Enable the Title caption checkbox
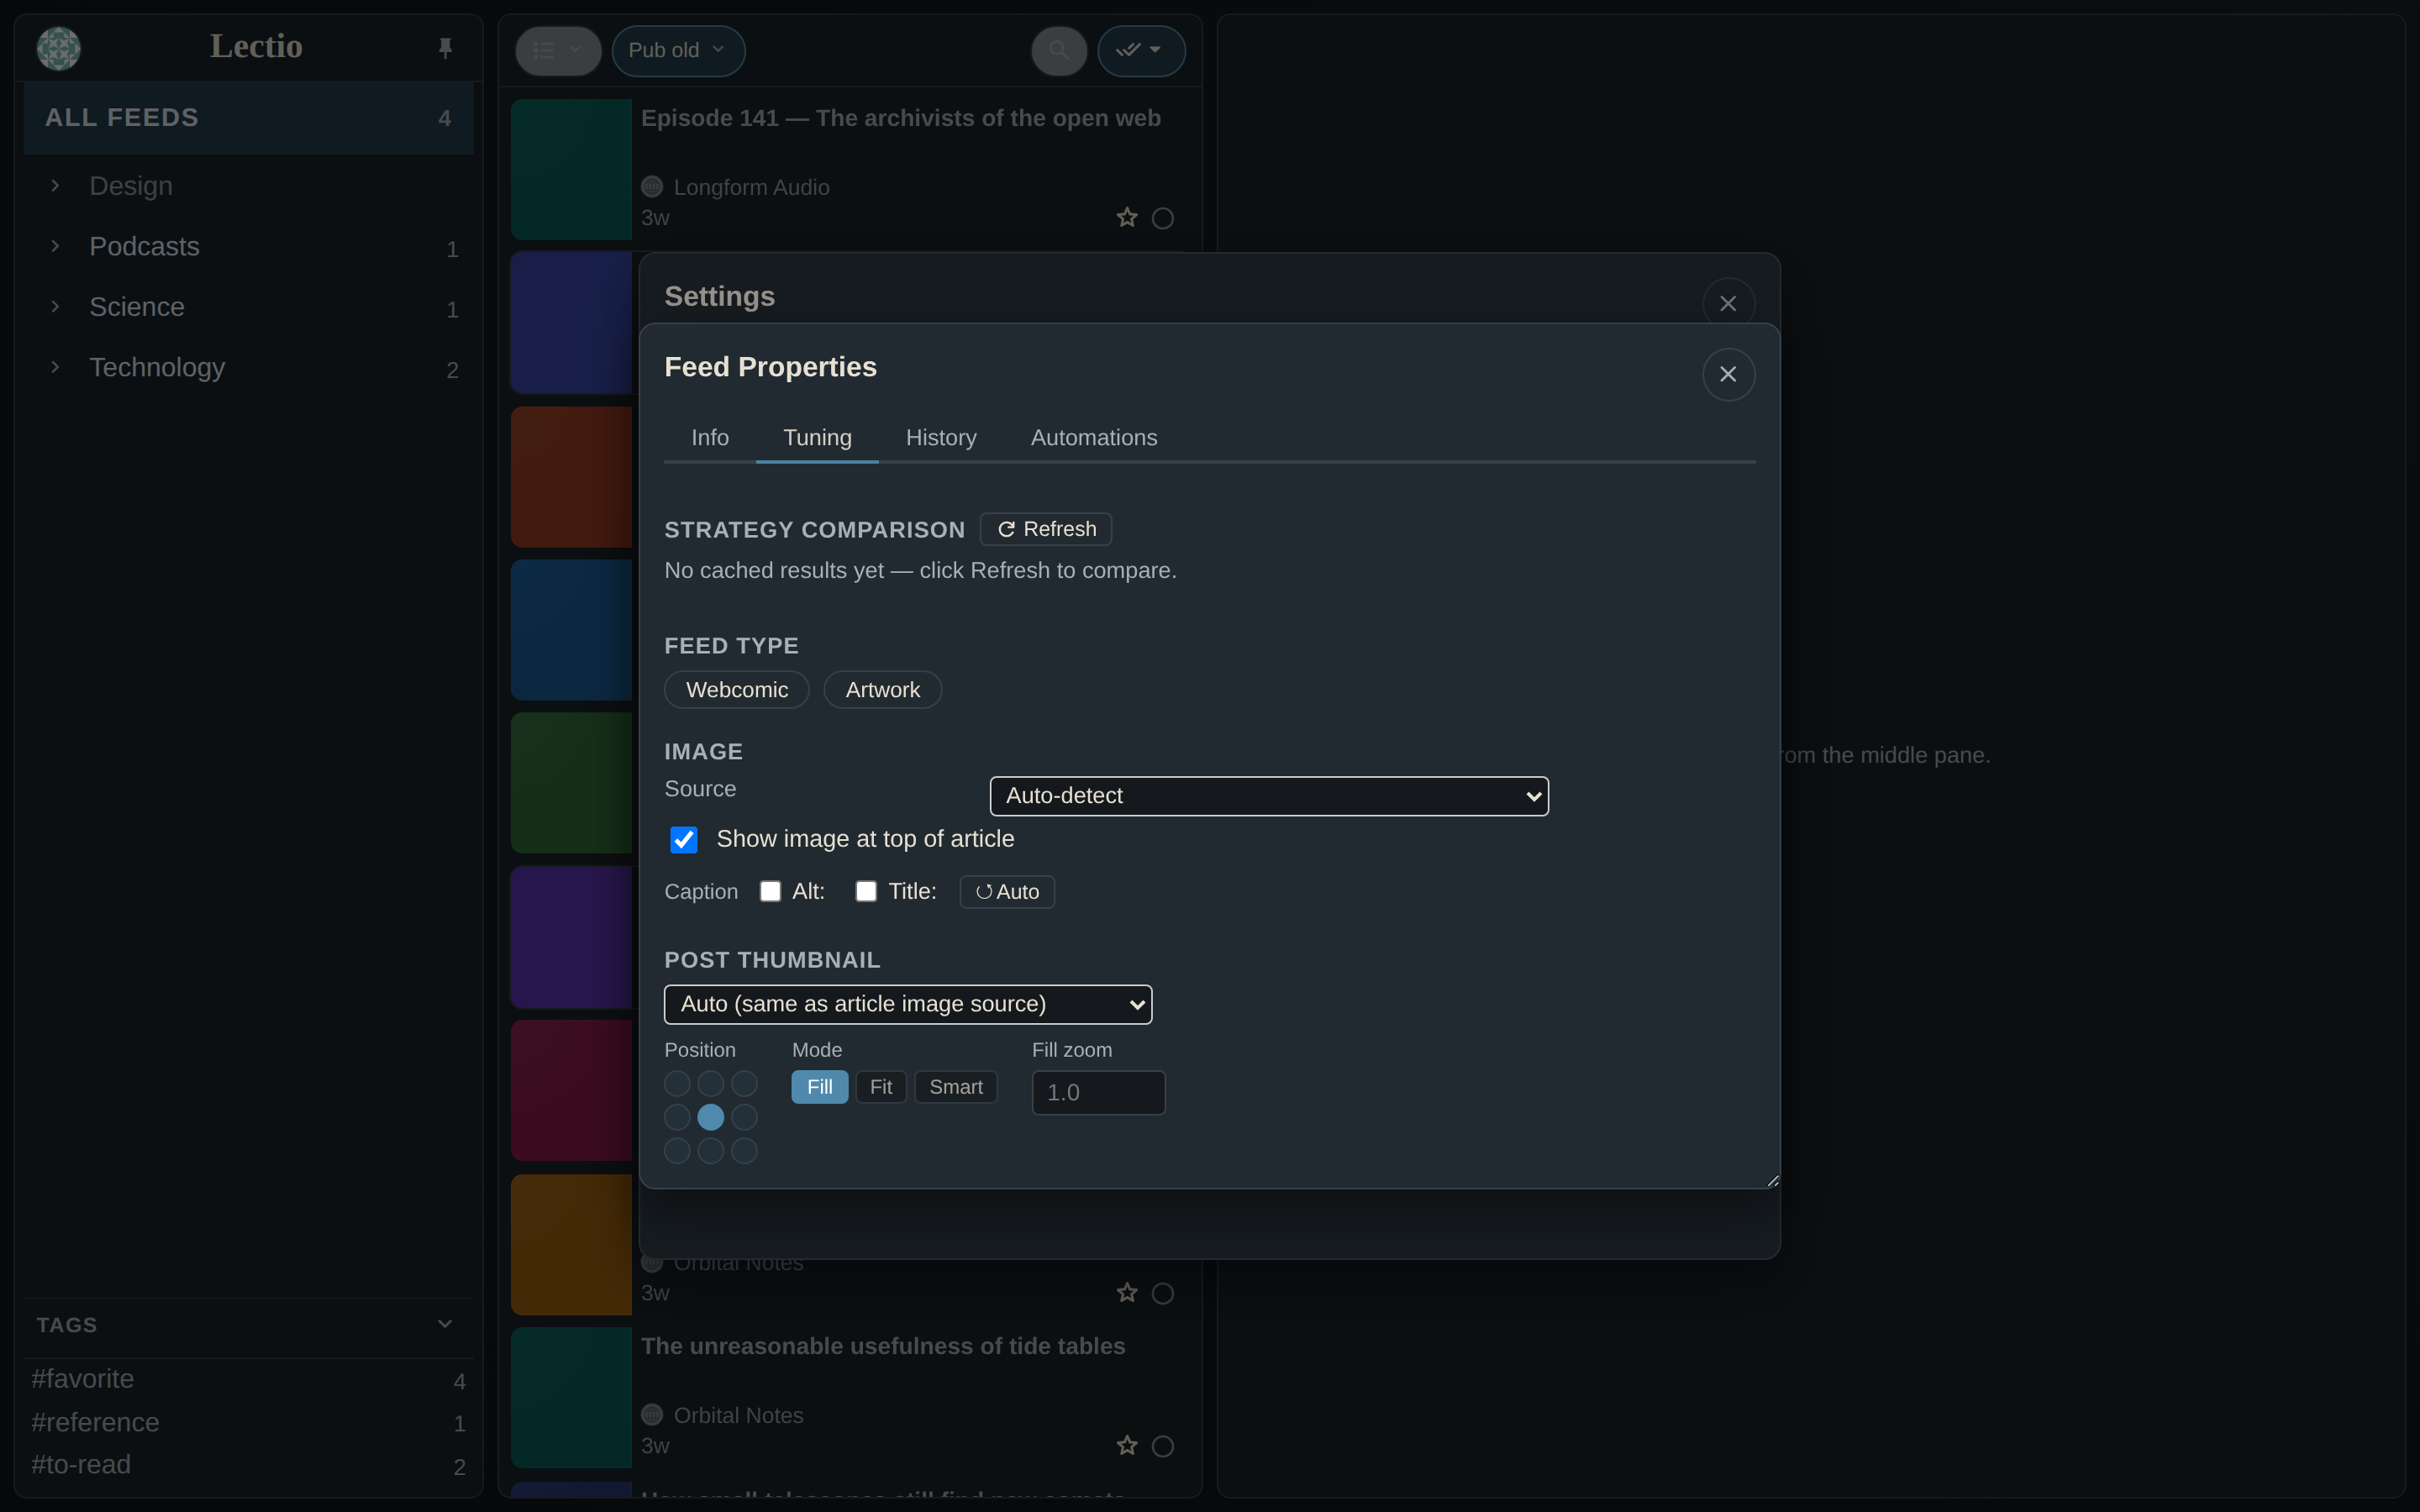 click(x=866, y=891)
